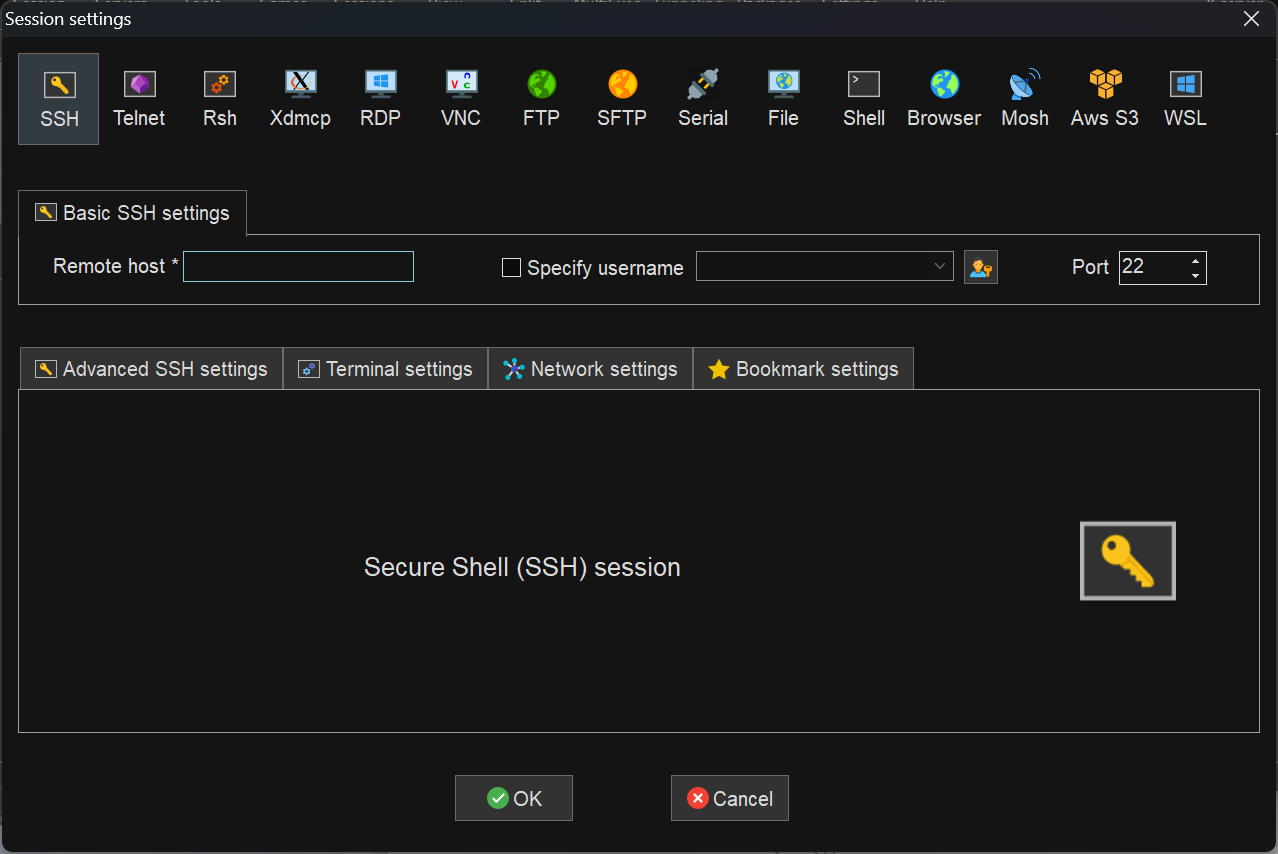Select the Shell session type
Viewport: 1278px width, 854px height.
(x=864, y=99)
